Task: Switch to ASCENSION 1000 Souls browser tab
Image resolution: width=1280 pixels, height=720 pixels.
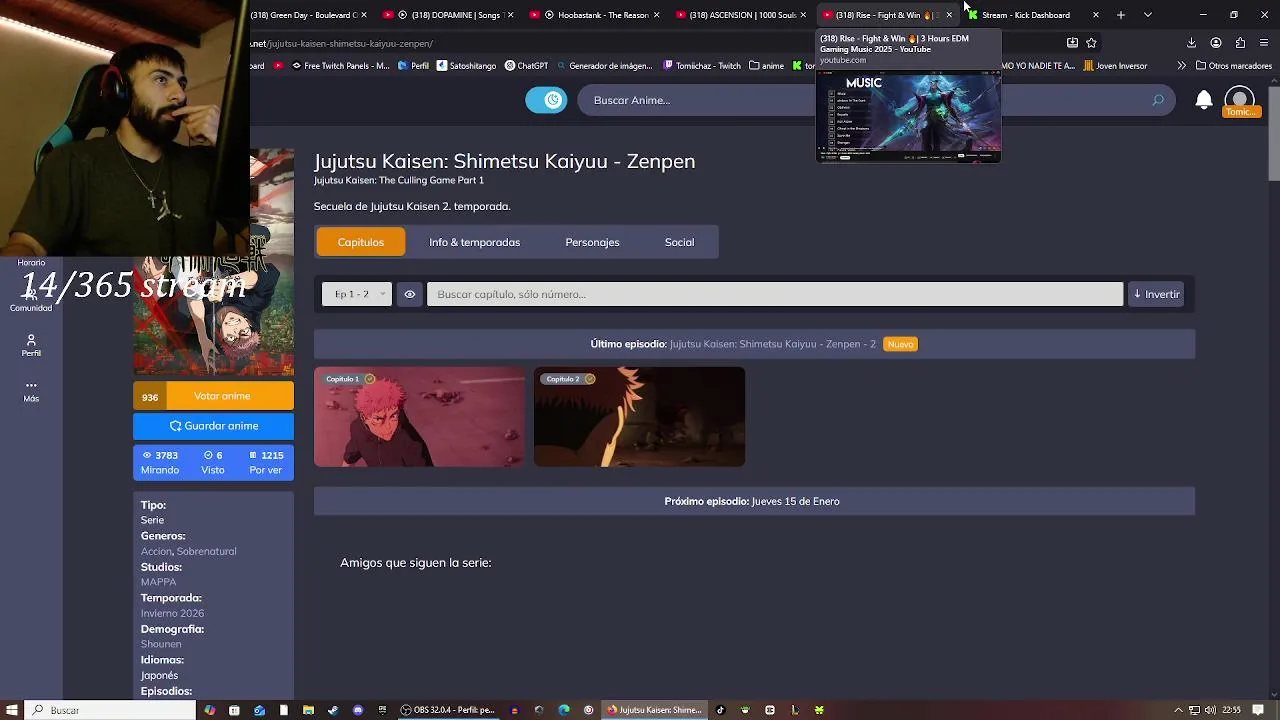Action: click(741, 15)
